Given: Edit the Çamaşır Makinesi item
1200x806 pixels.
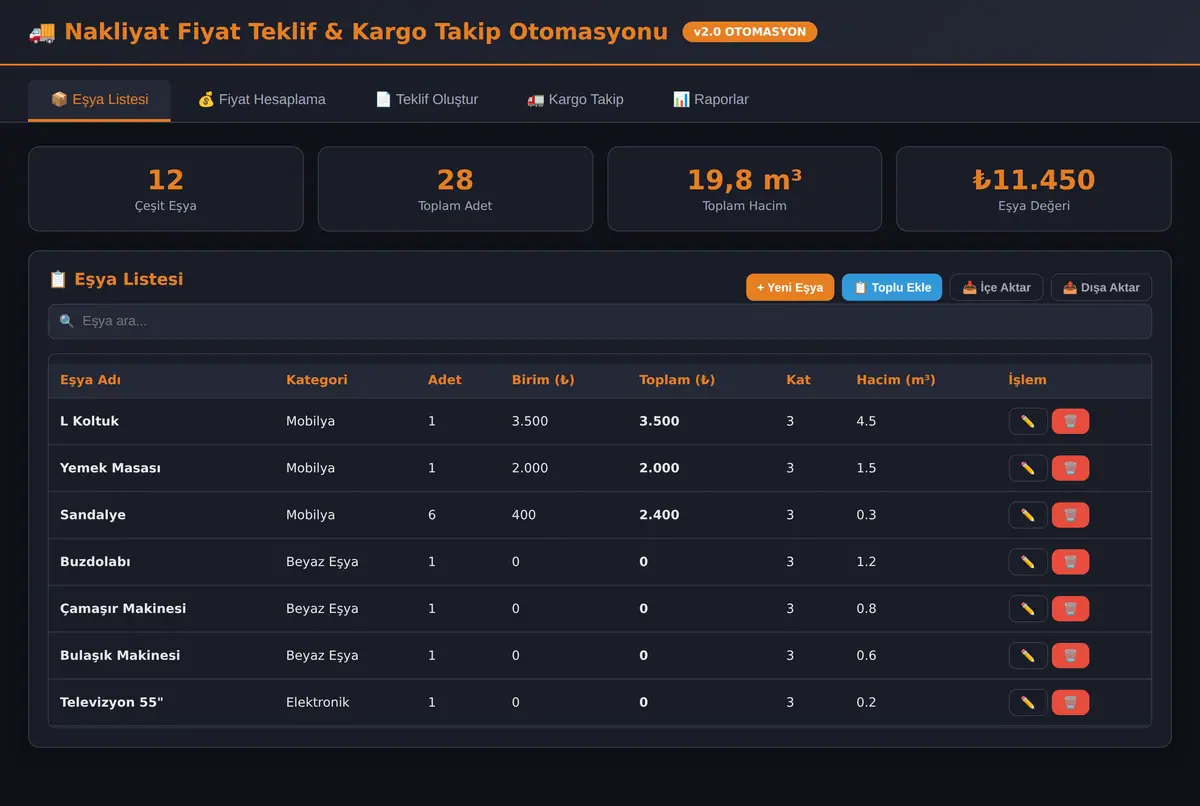Looking at the screenshot, I should [1028, 608].
